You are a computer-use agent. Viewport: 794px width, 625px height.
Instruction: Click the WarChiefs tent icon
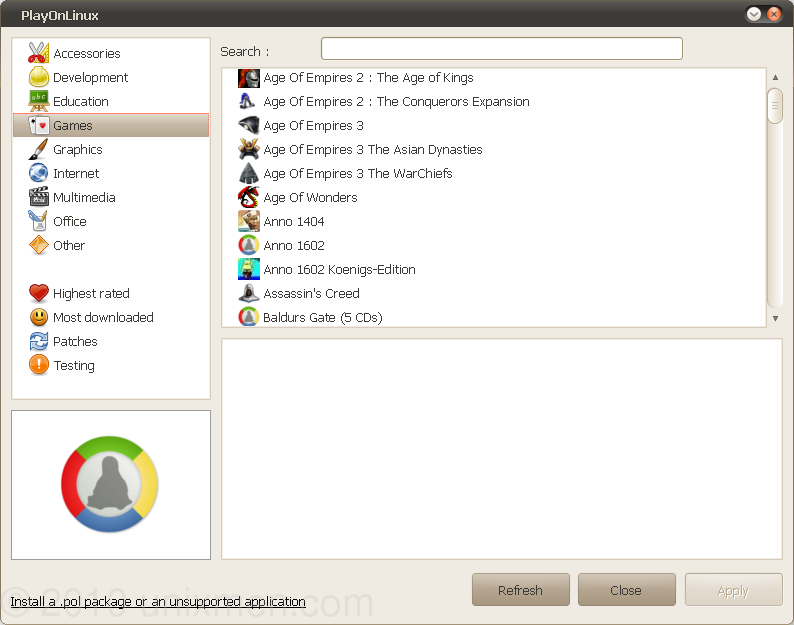click(249, 173)
